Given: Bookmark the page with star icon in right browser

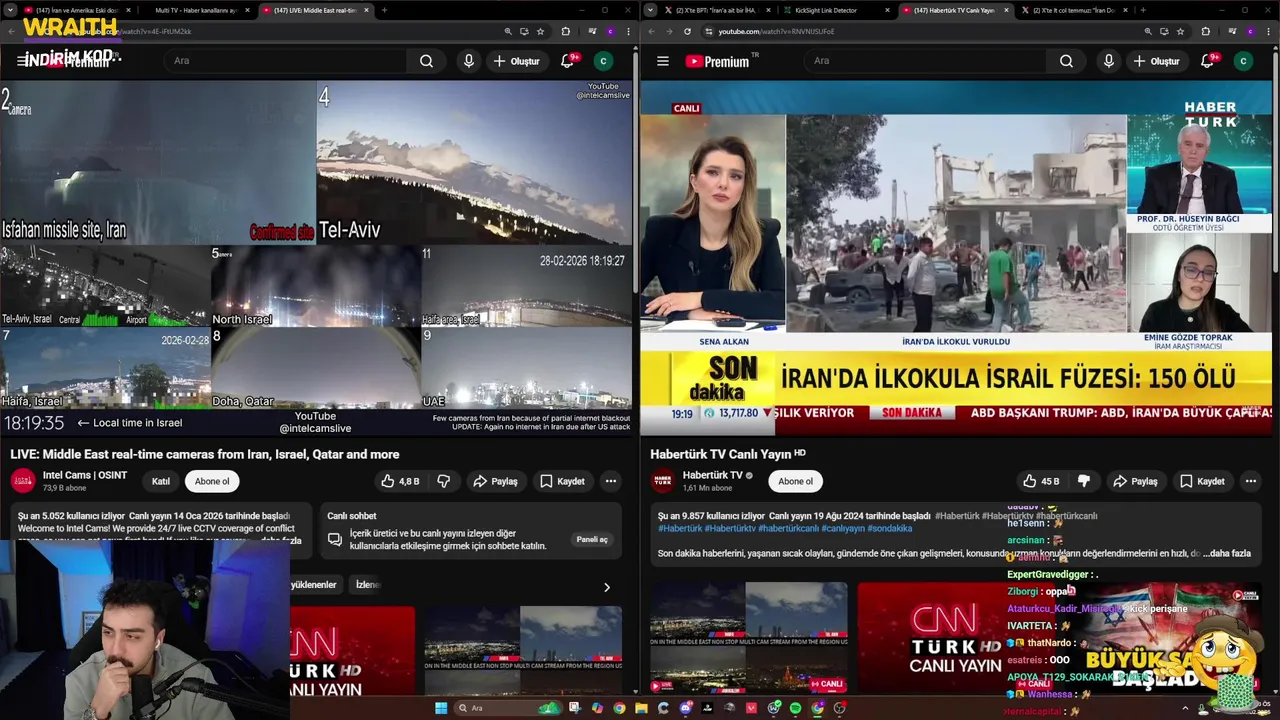Looking at the screenshot, I should [x=1180, y=31].
